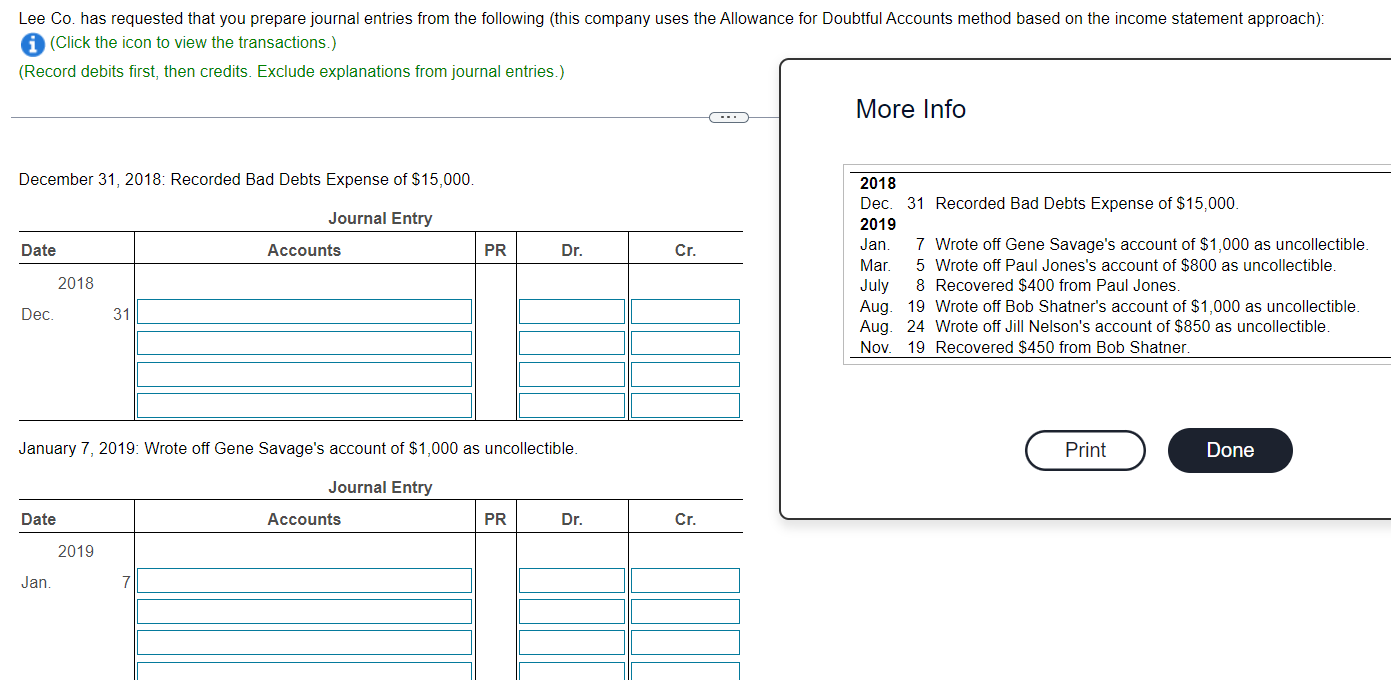Click 'Accounts' column header in second table
Image resolution: width=1391 pixels, height=681 pixels.
[304, 520]
